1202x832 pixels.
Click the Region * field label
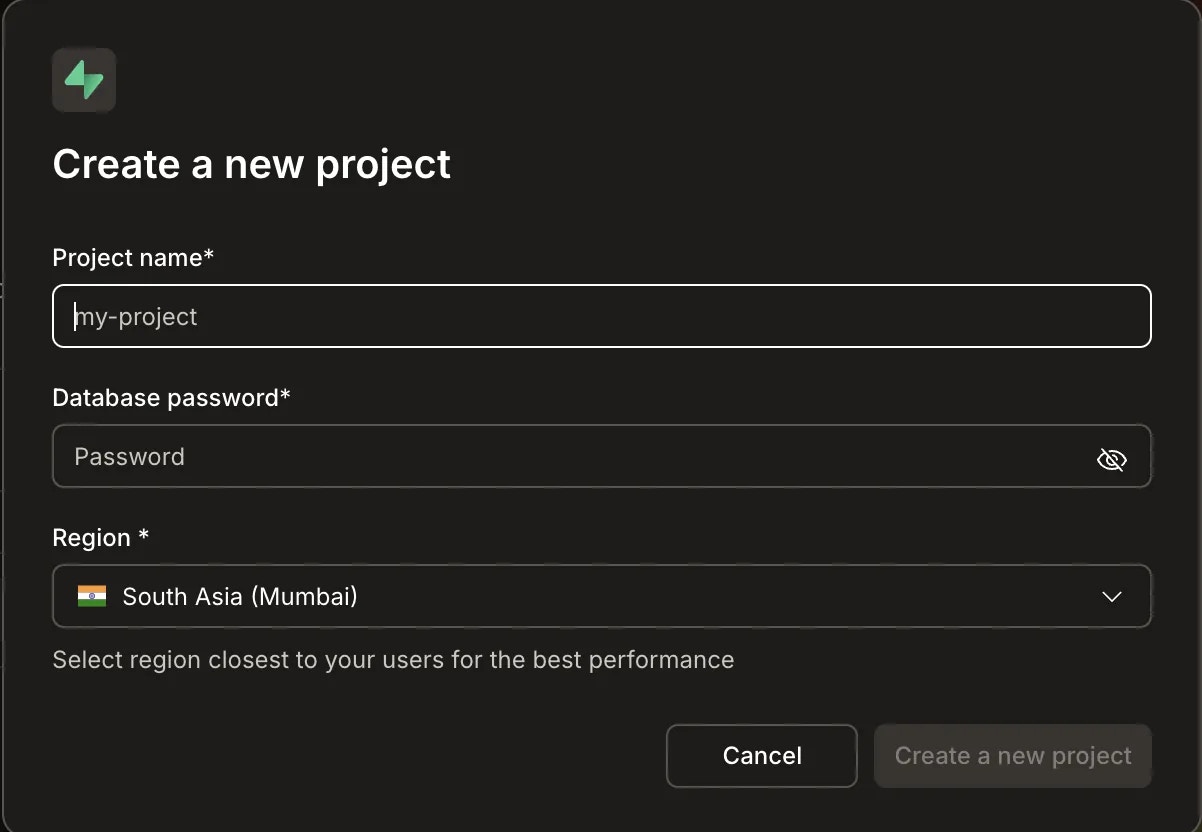coord(100,537)
